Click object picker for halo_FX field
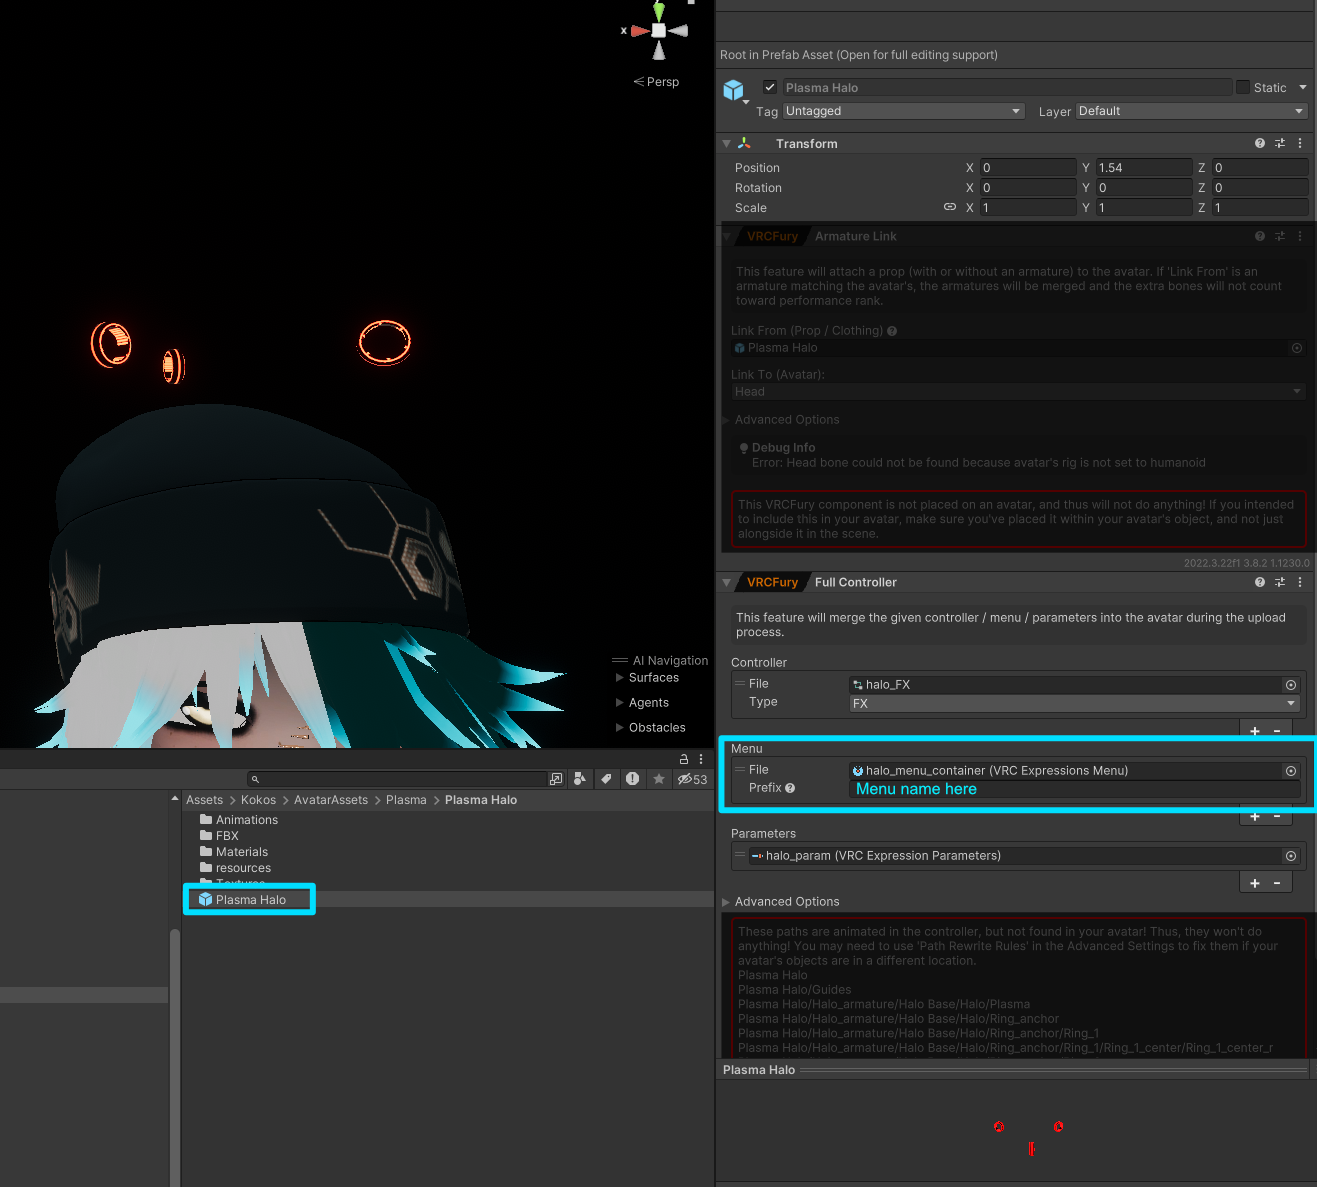This screenshot has height=1187, width=1317. 1291,685
